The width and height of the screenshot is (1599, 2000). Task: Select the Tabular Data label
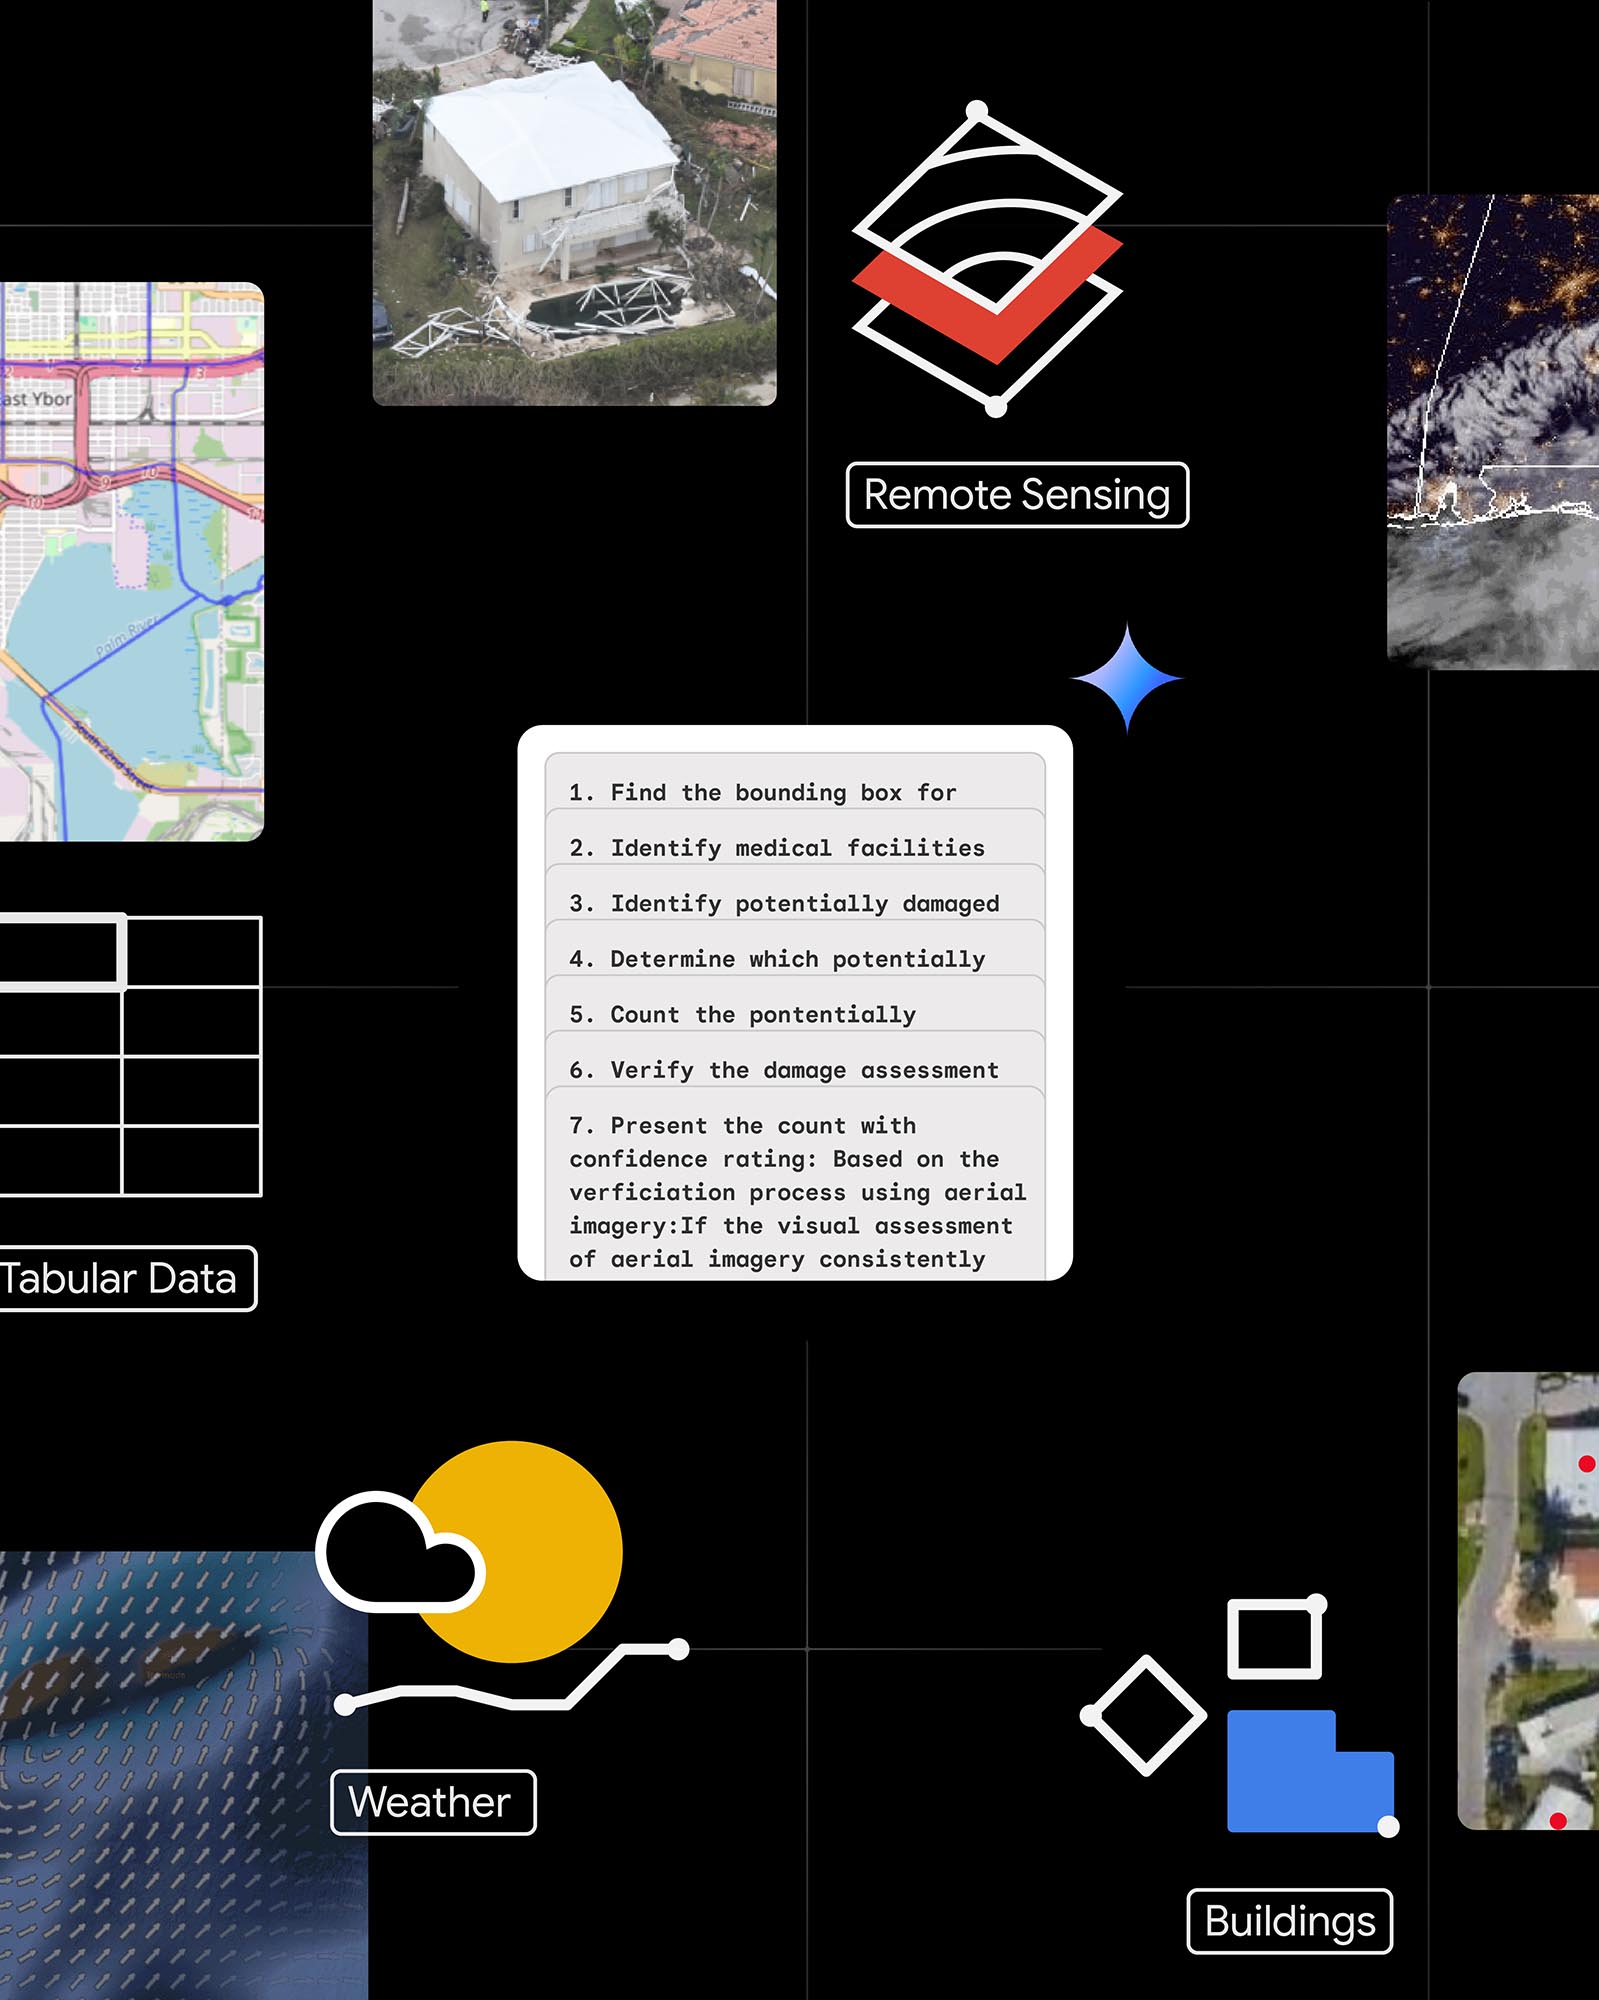click(125, 1279)
